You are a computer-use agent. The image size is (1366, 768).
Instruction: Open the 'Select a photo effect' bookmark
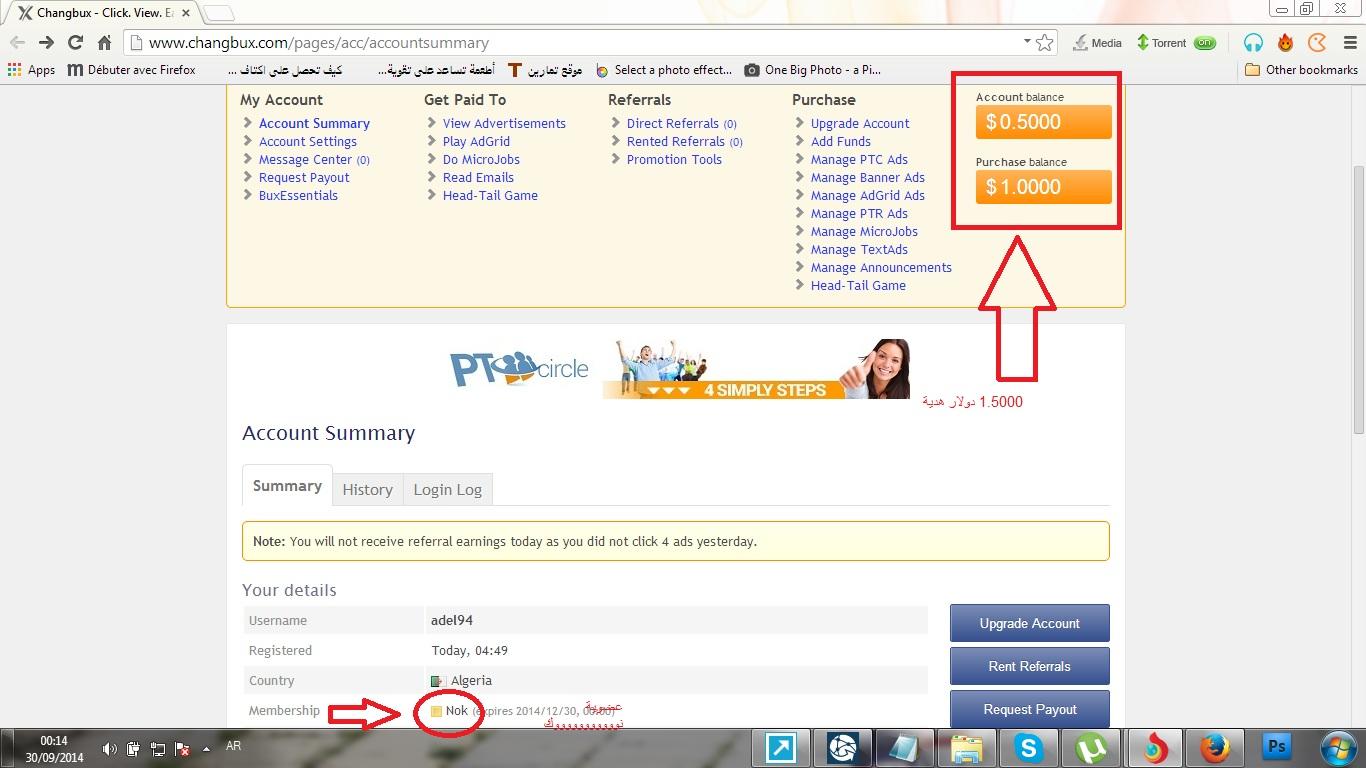664,70
